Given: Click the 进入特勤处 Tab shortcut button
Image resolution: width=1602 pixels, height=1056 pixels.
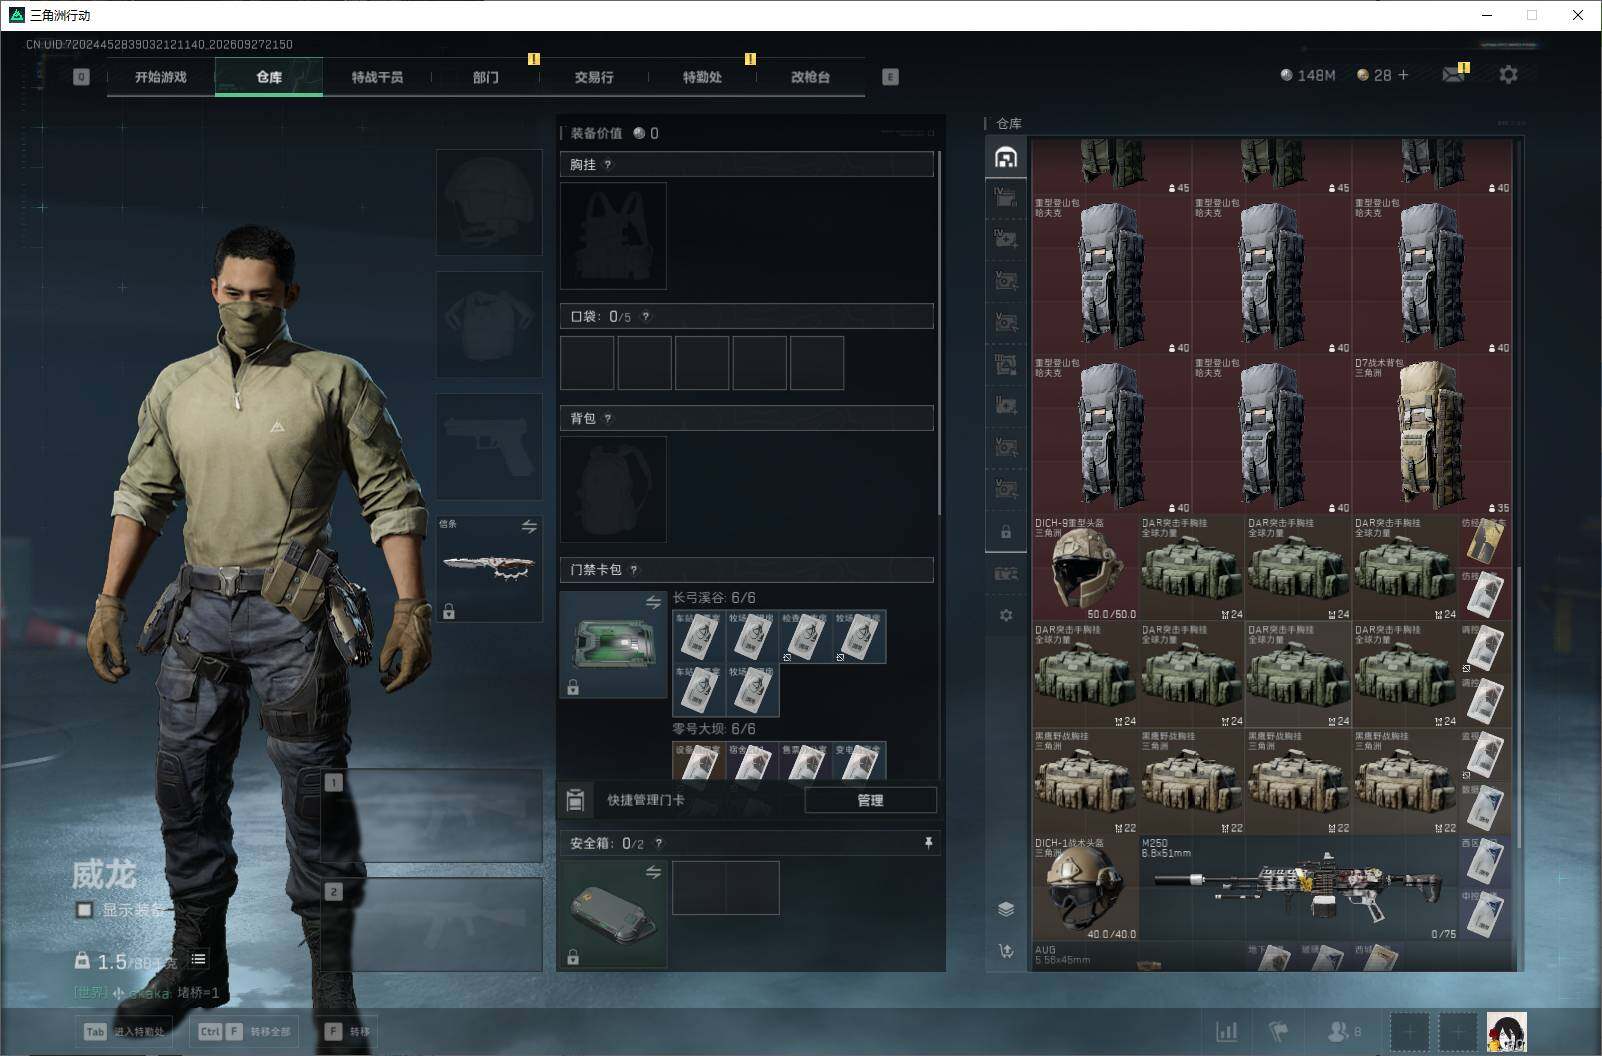Looking at the screenshot, I should [125, 1031].
